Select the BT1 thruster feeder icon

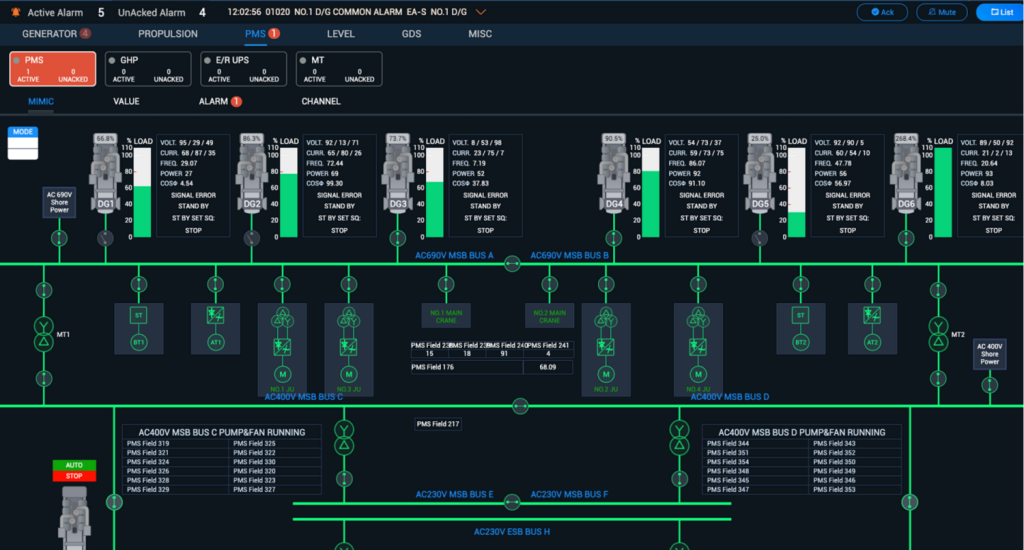click(x=139, y=328)
